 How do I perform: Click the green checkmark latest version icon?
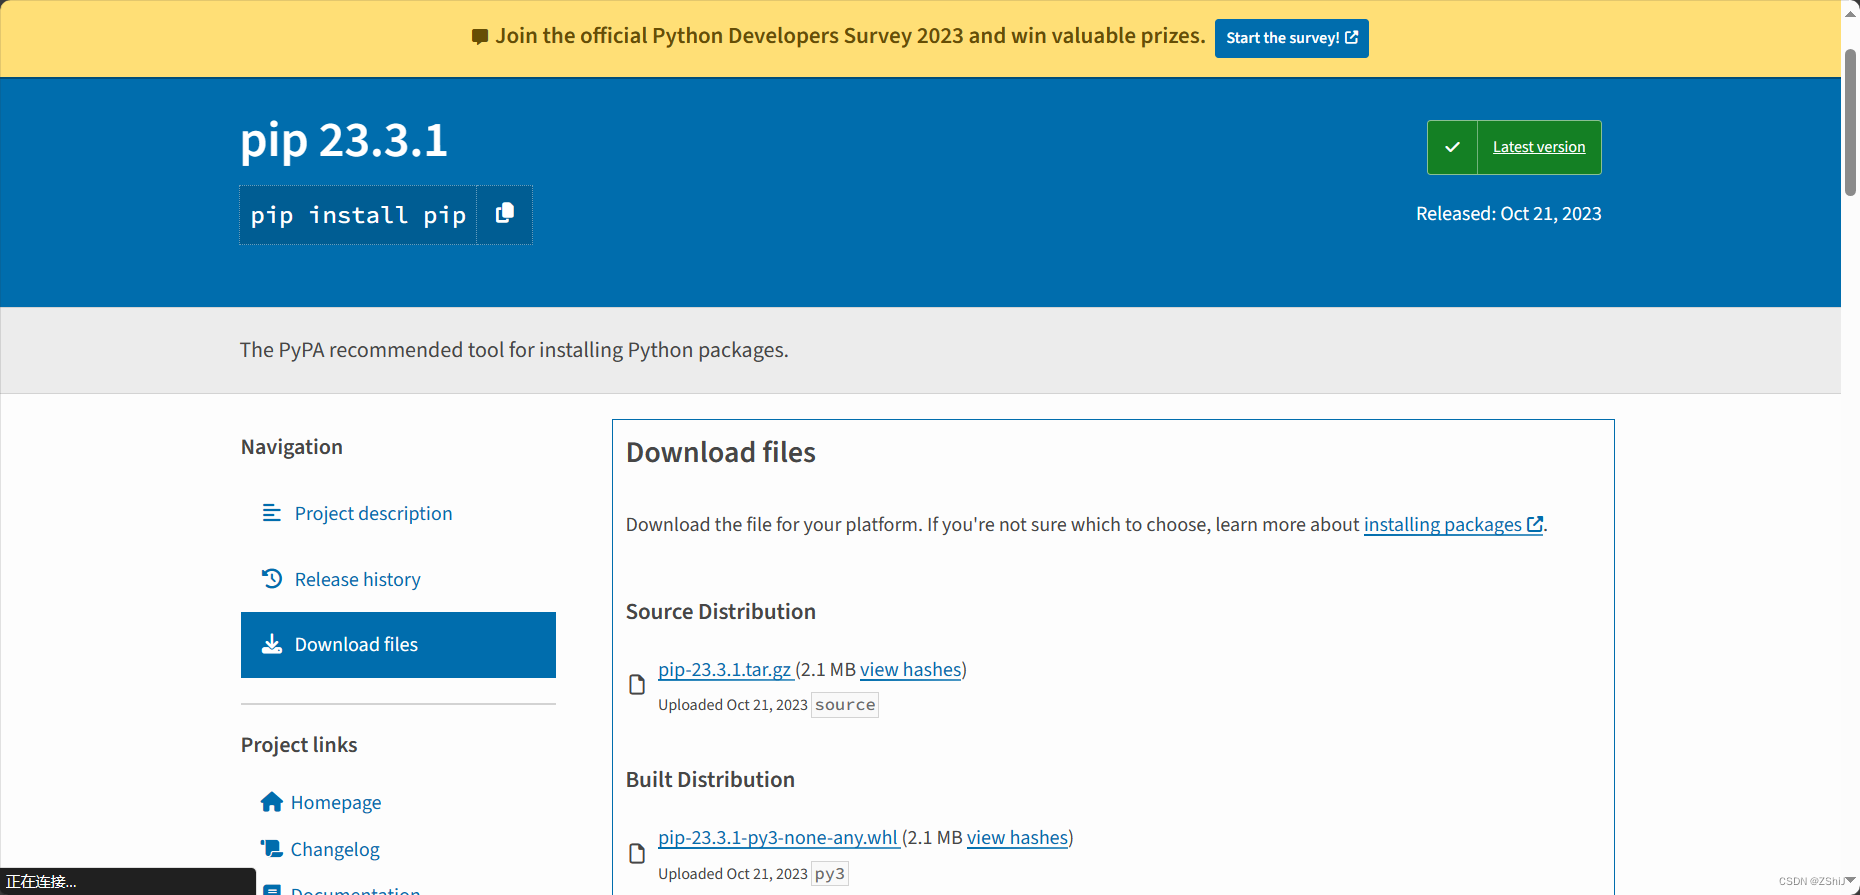pos(1452,147)
